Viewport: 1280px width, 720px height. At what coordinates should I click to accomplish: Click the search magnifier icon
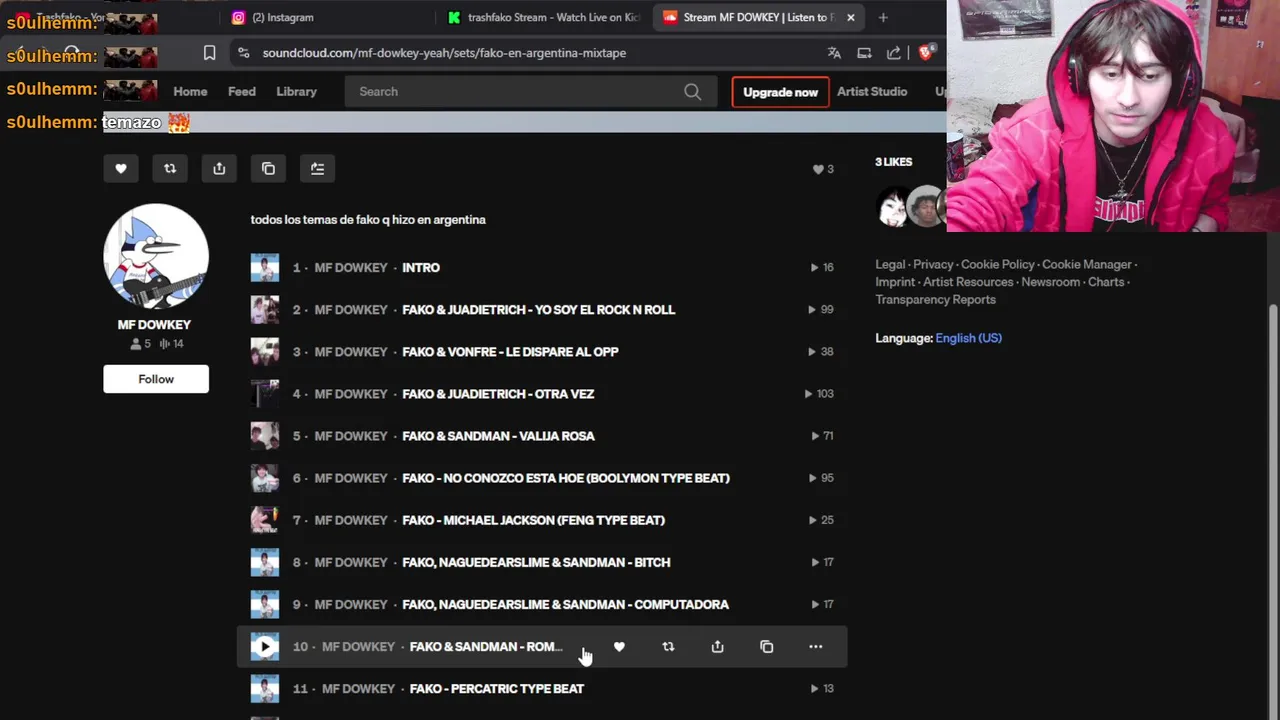click(692, 92)
